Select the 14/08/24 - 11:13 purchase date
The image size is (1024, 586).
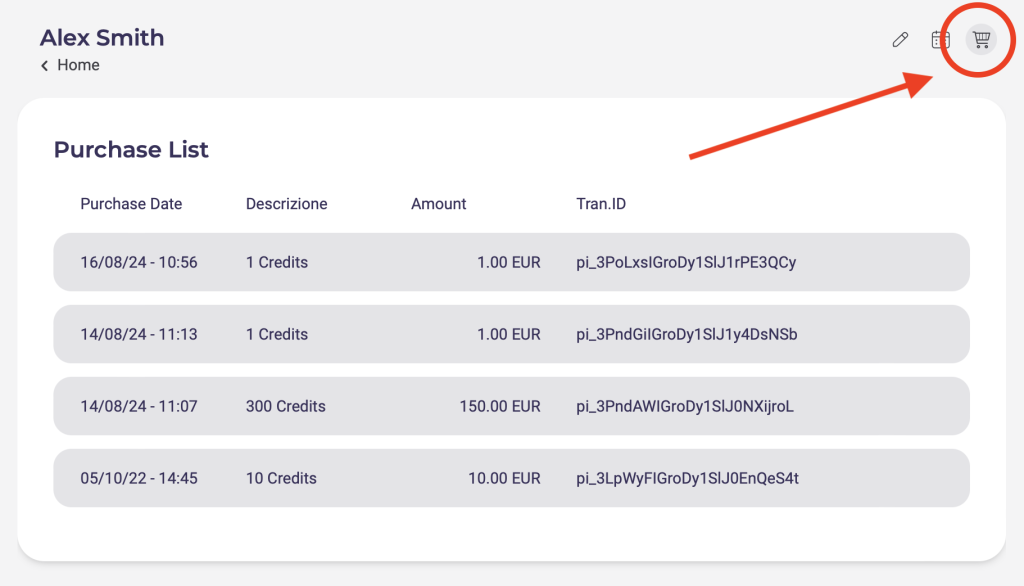[139, 335]
